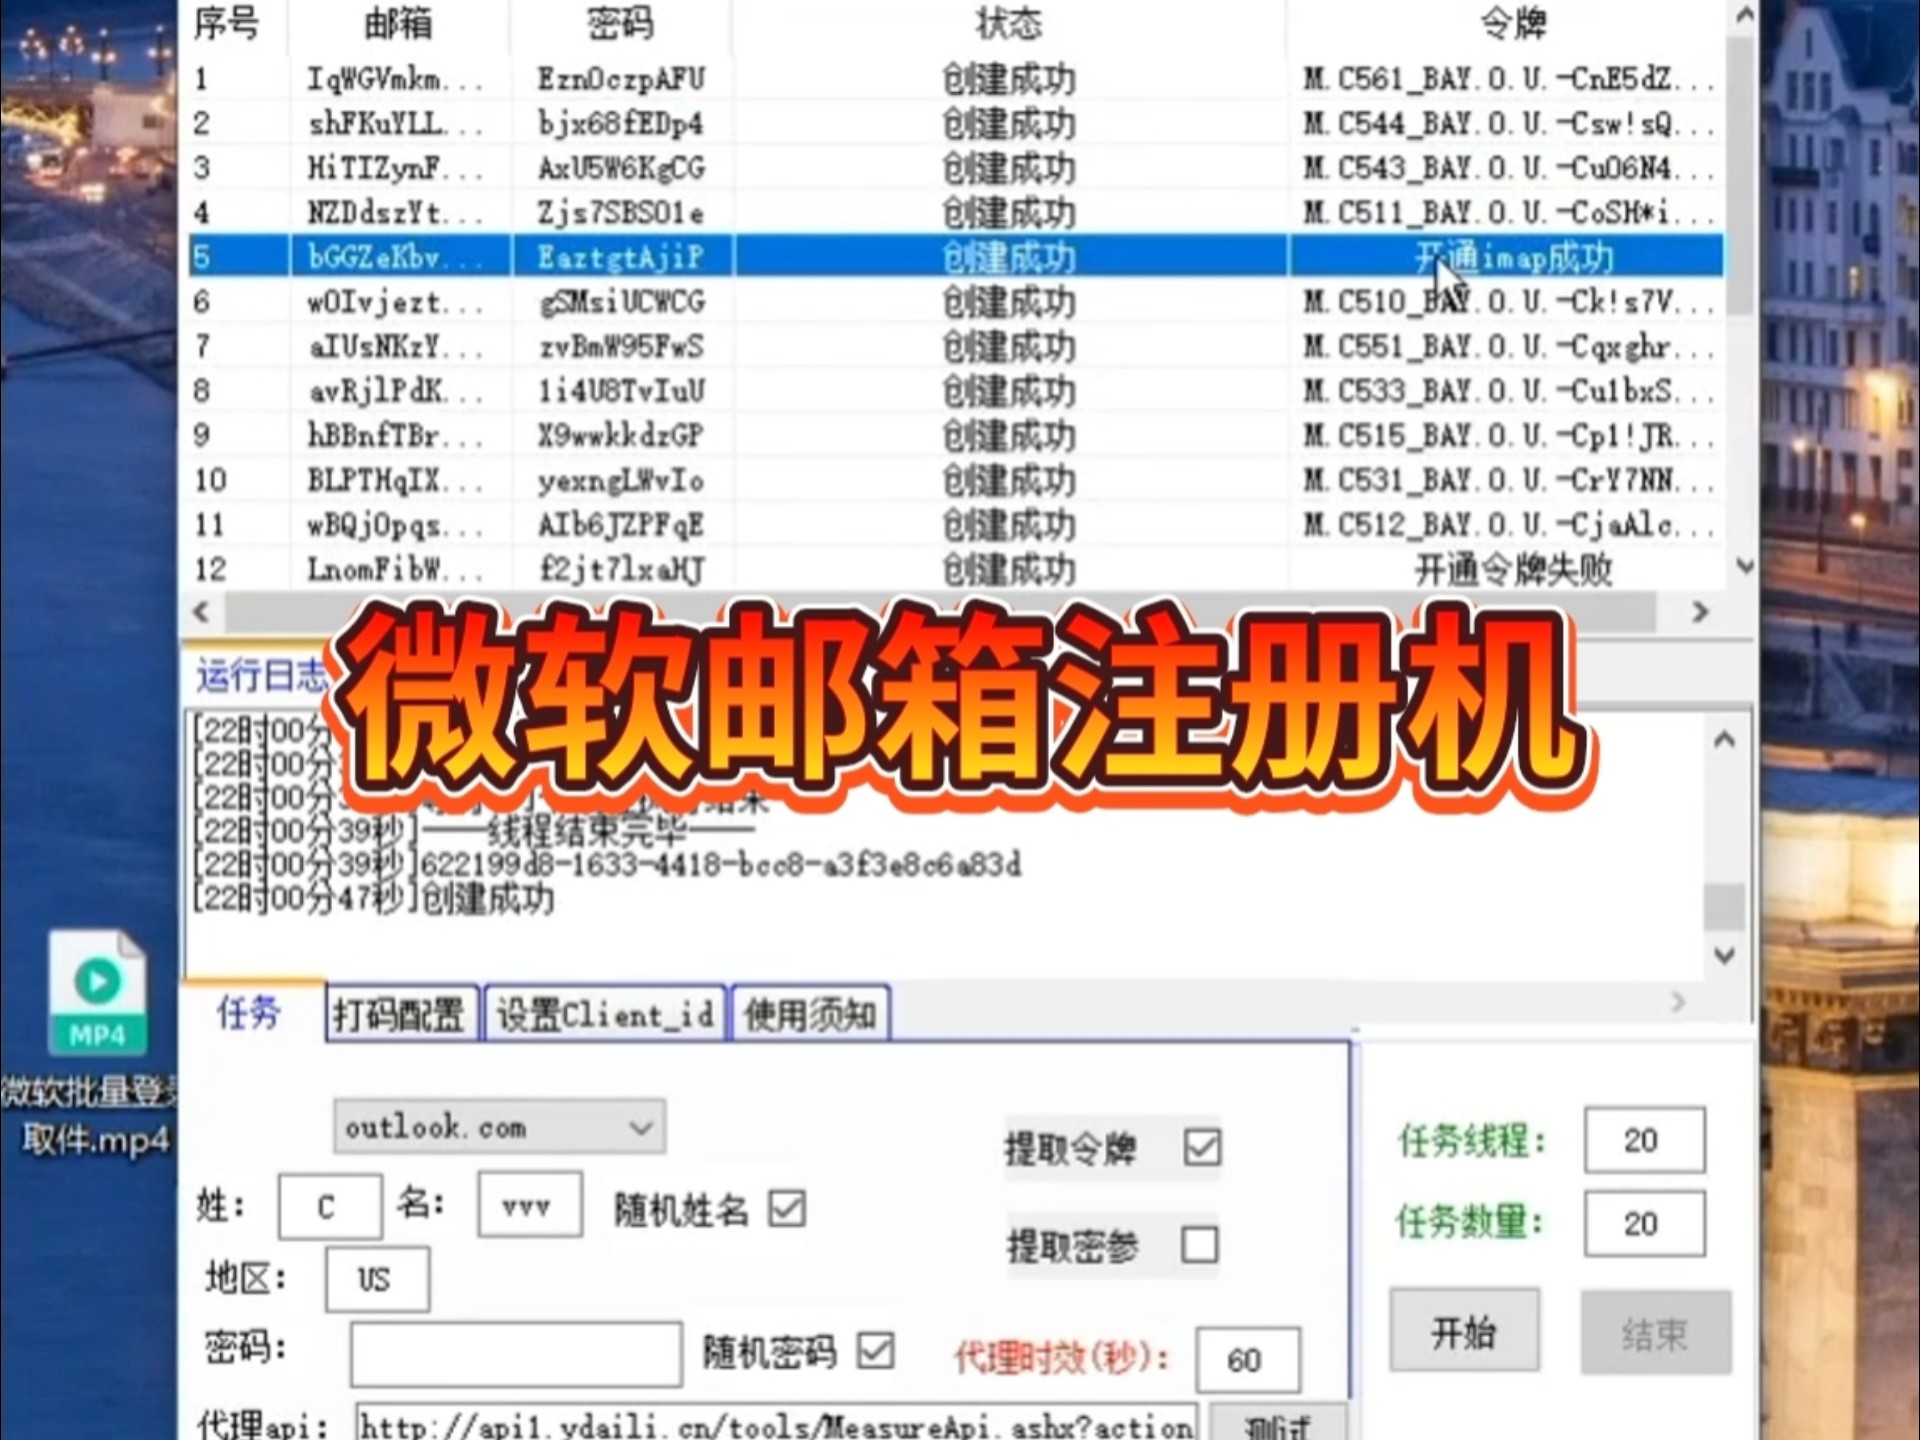Click the 任务数量 input field
The image size is (1920, 1440).
point(1644,1223)
